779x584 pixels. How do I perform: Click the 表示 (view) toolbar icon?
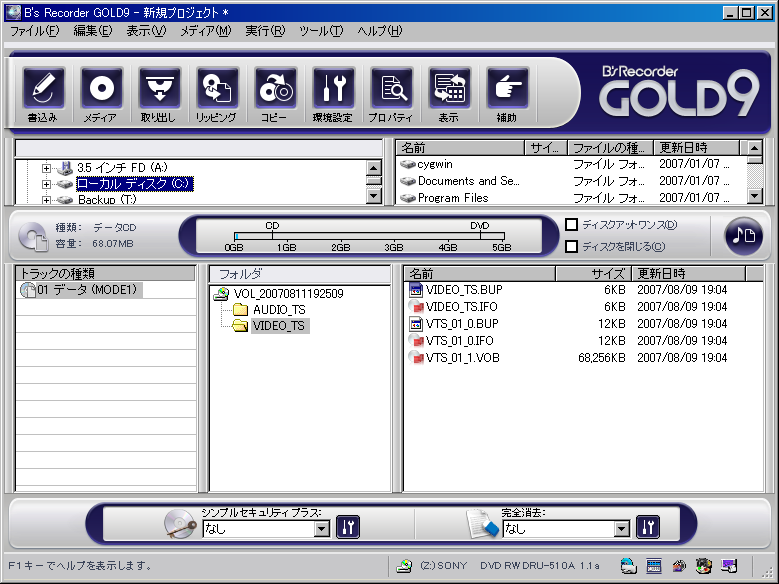tap(449, 88)
